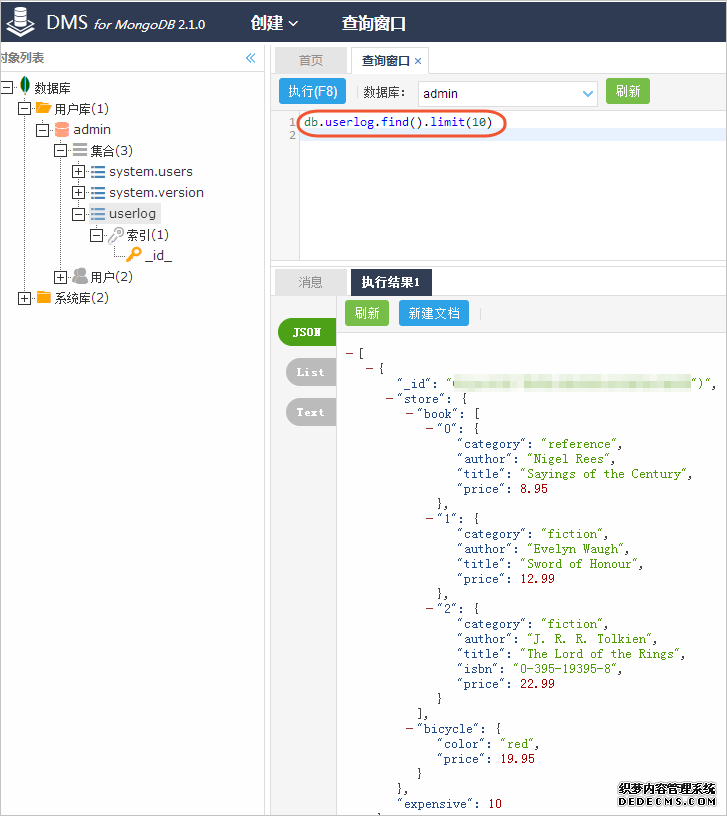Switch result view to List mode
The image size is (727, 816).
pos(309,373)
